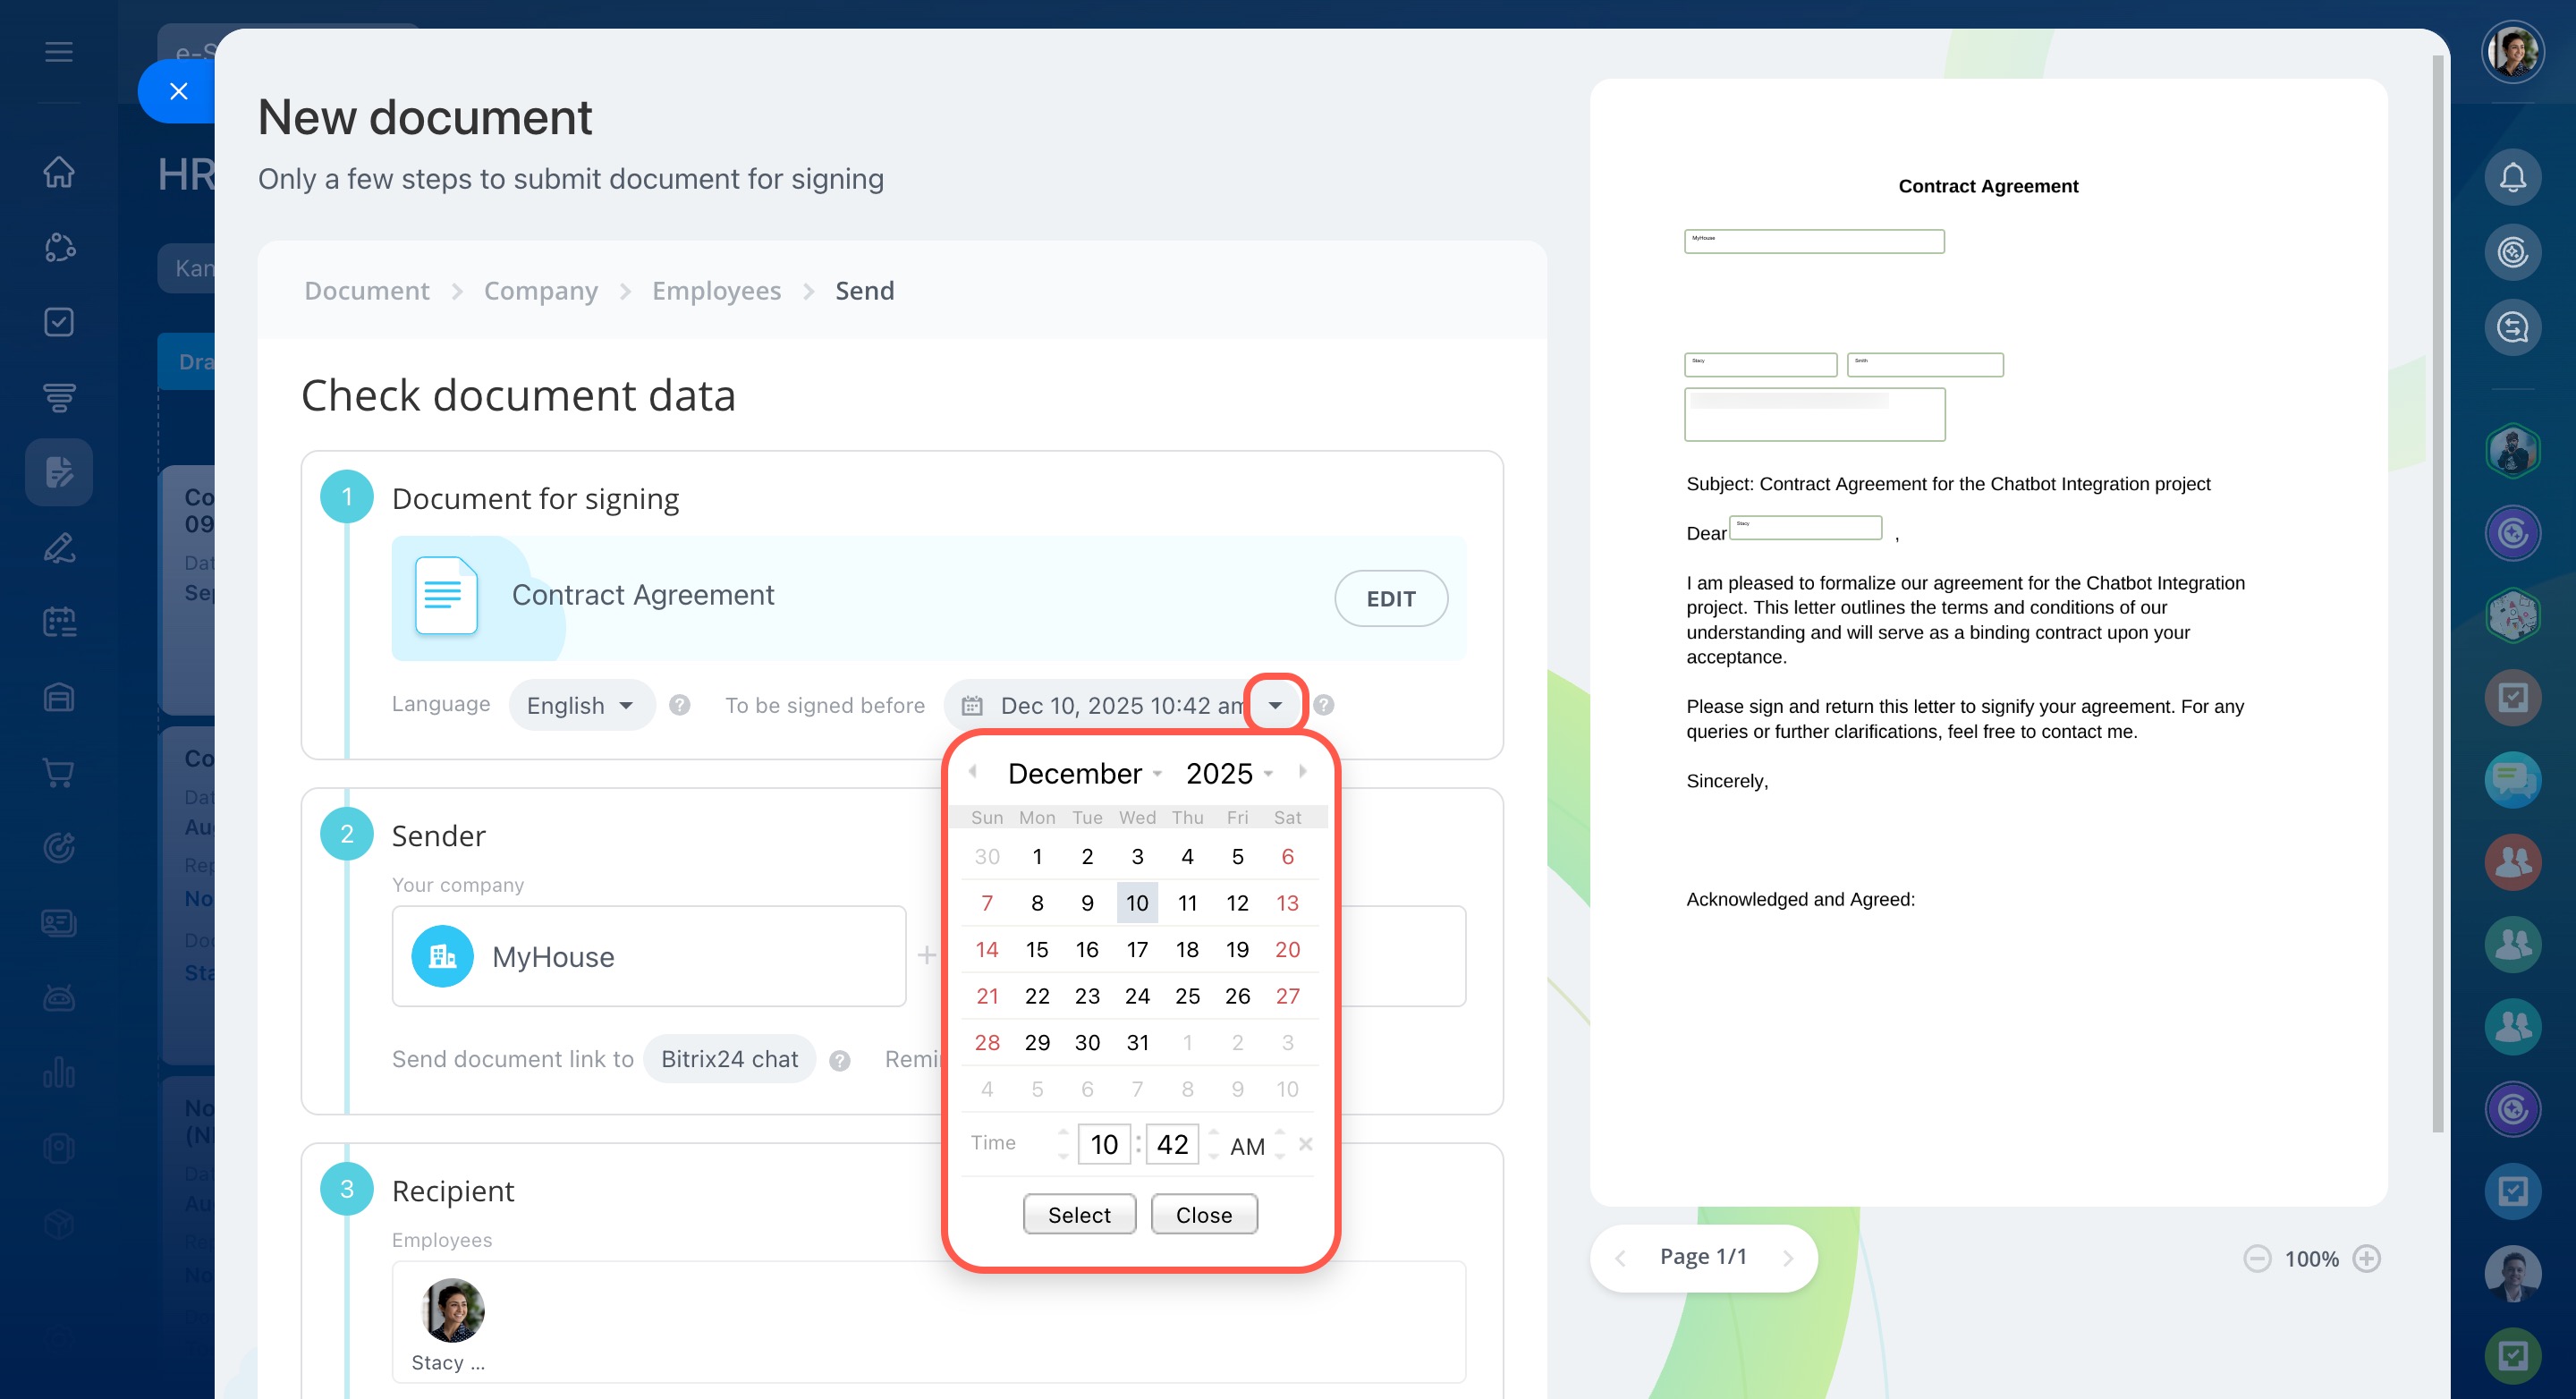Screen dimensions: 2576x1399
Task: Go to Document step in breadcrumb
Action: 367,290
